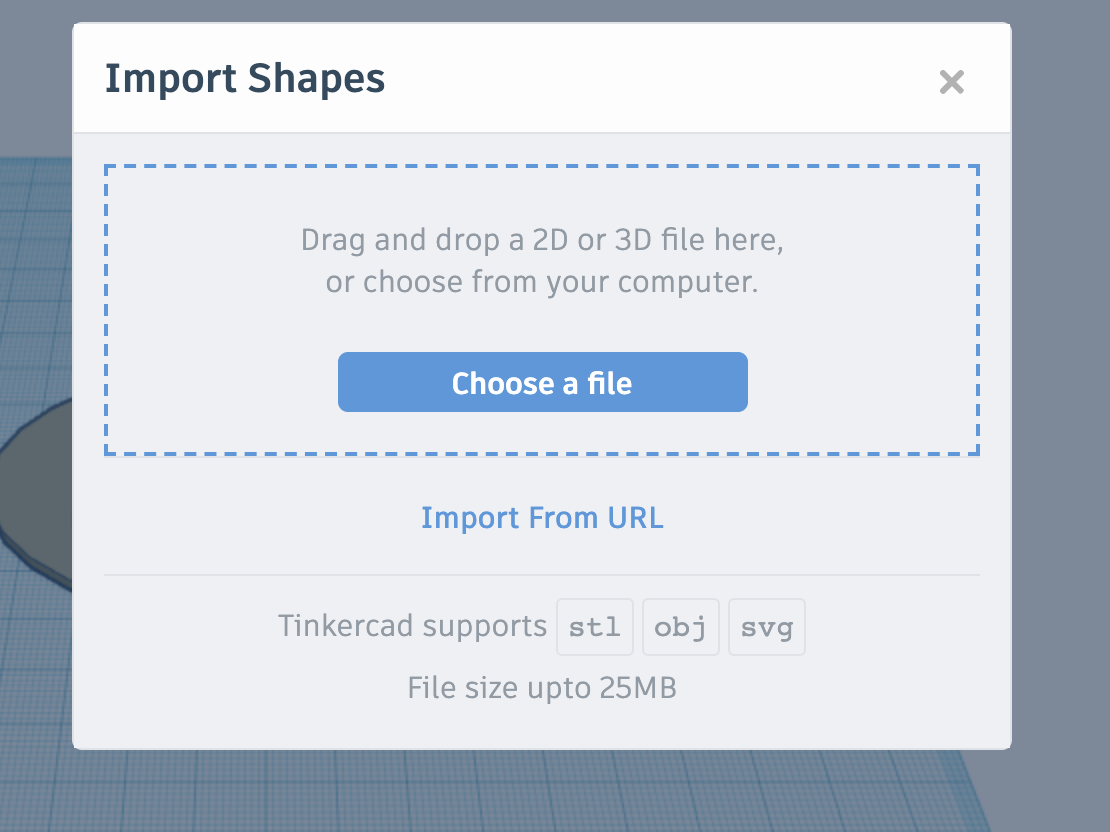Click the divider line under Import From URL
Screen dimensions: 1110x832
coord(542,575)
